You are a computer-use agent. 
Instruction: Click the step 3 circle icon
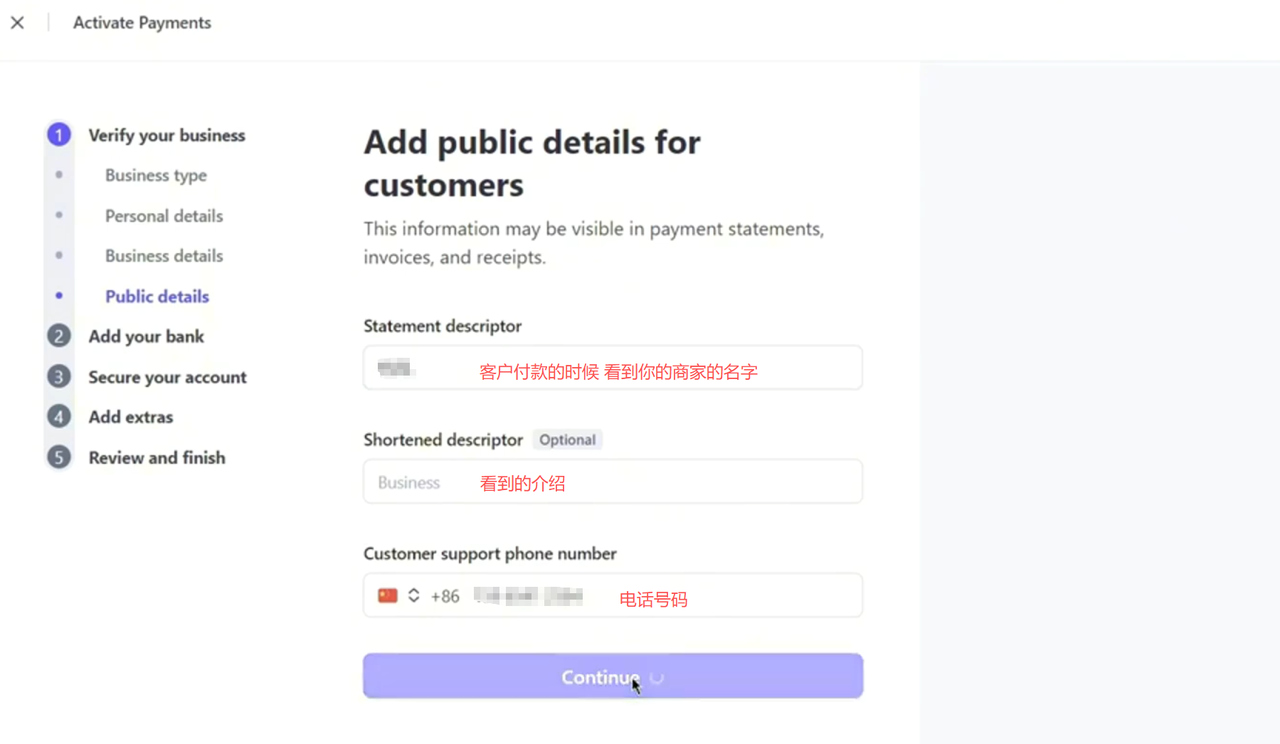click(x=59, y=377)
